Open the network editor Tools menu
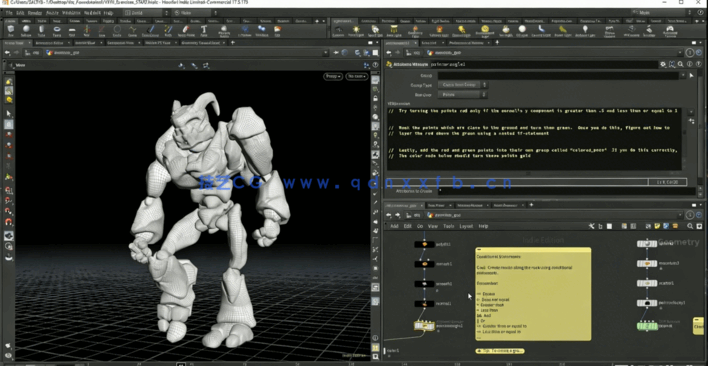The image size is (708, 366). pos(448,226)
